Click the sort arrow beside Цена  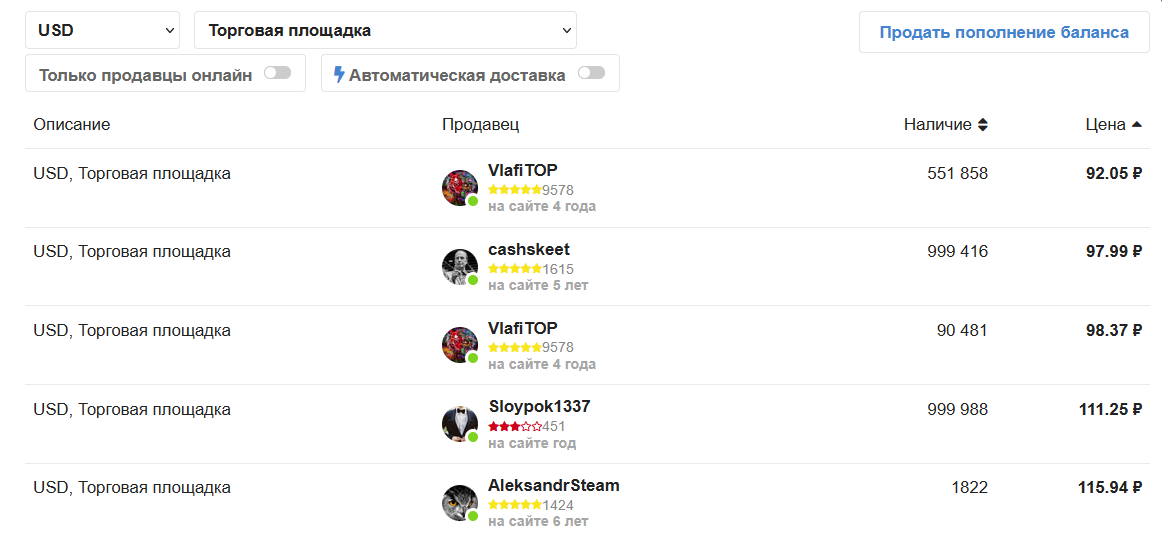click(x=1136, y=125)
